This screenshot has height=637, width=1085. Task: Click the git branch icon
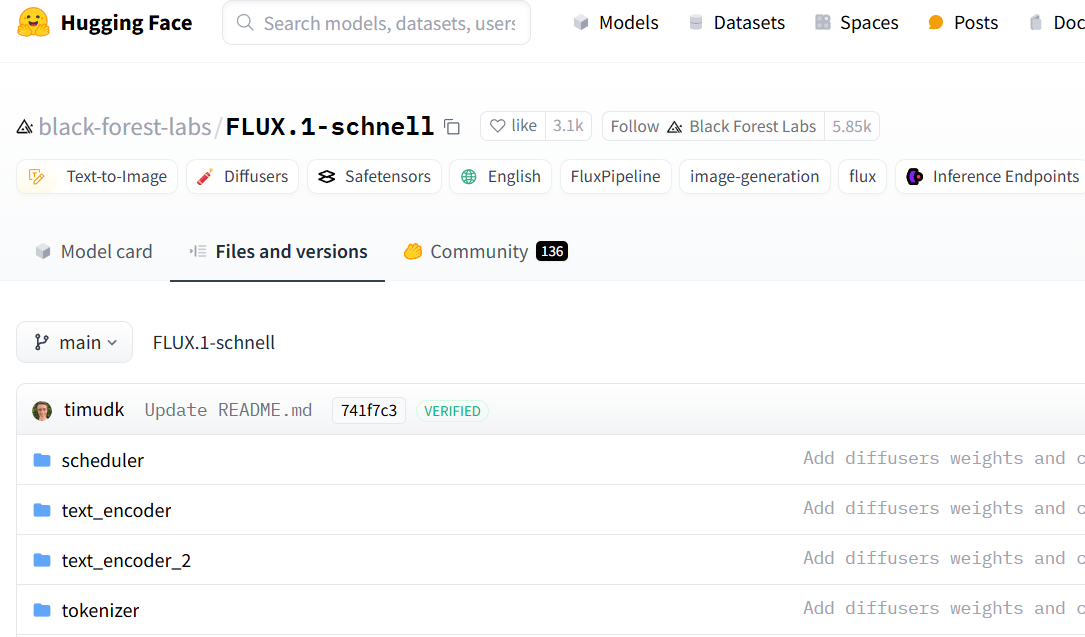coord(42,342)
